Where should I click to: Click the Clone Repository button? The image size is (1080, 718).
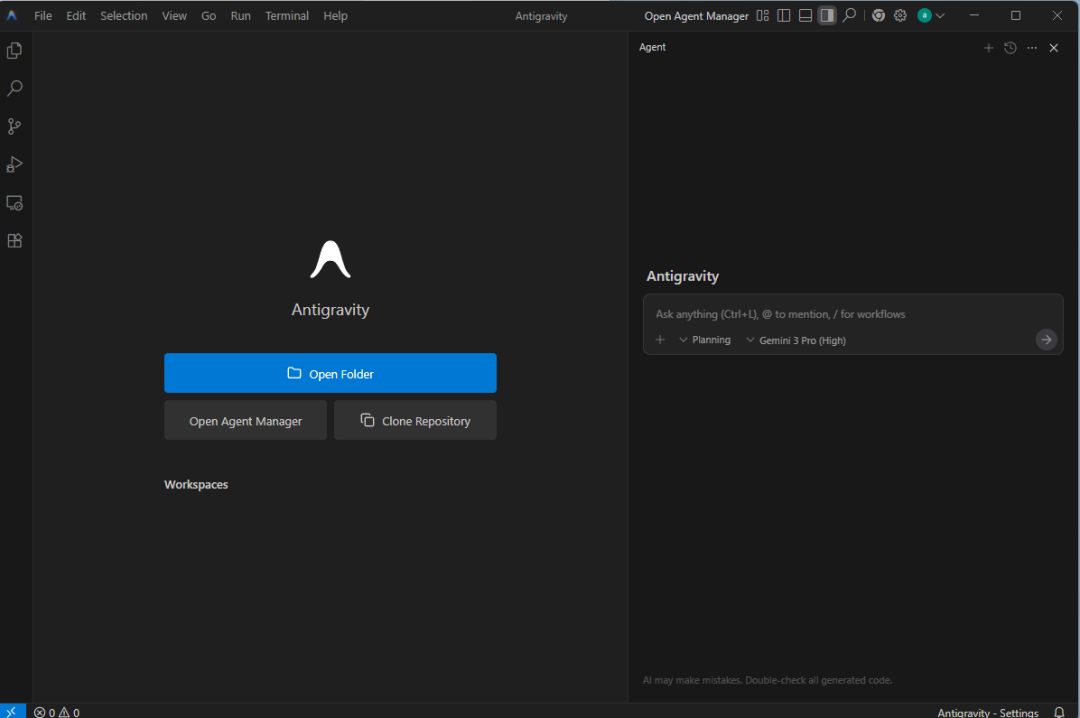pyautogui.click(x=415, y=421)
